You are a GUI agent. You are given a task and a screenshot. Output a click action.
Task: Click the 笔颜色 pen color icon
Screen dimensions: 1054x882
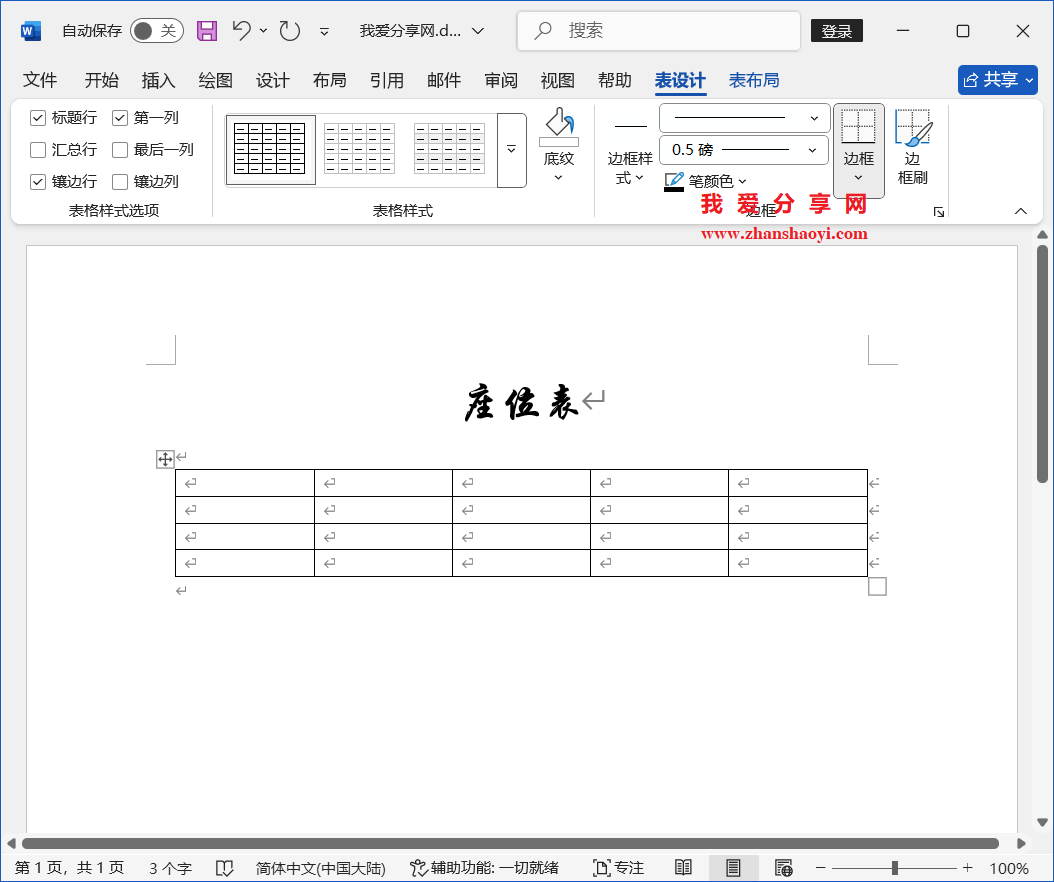tap(674, 182)
